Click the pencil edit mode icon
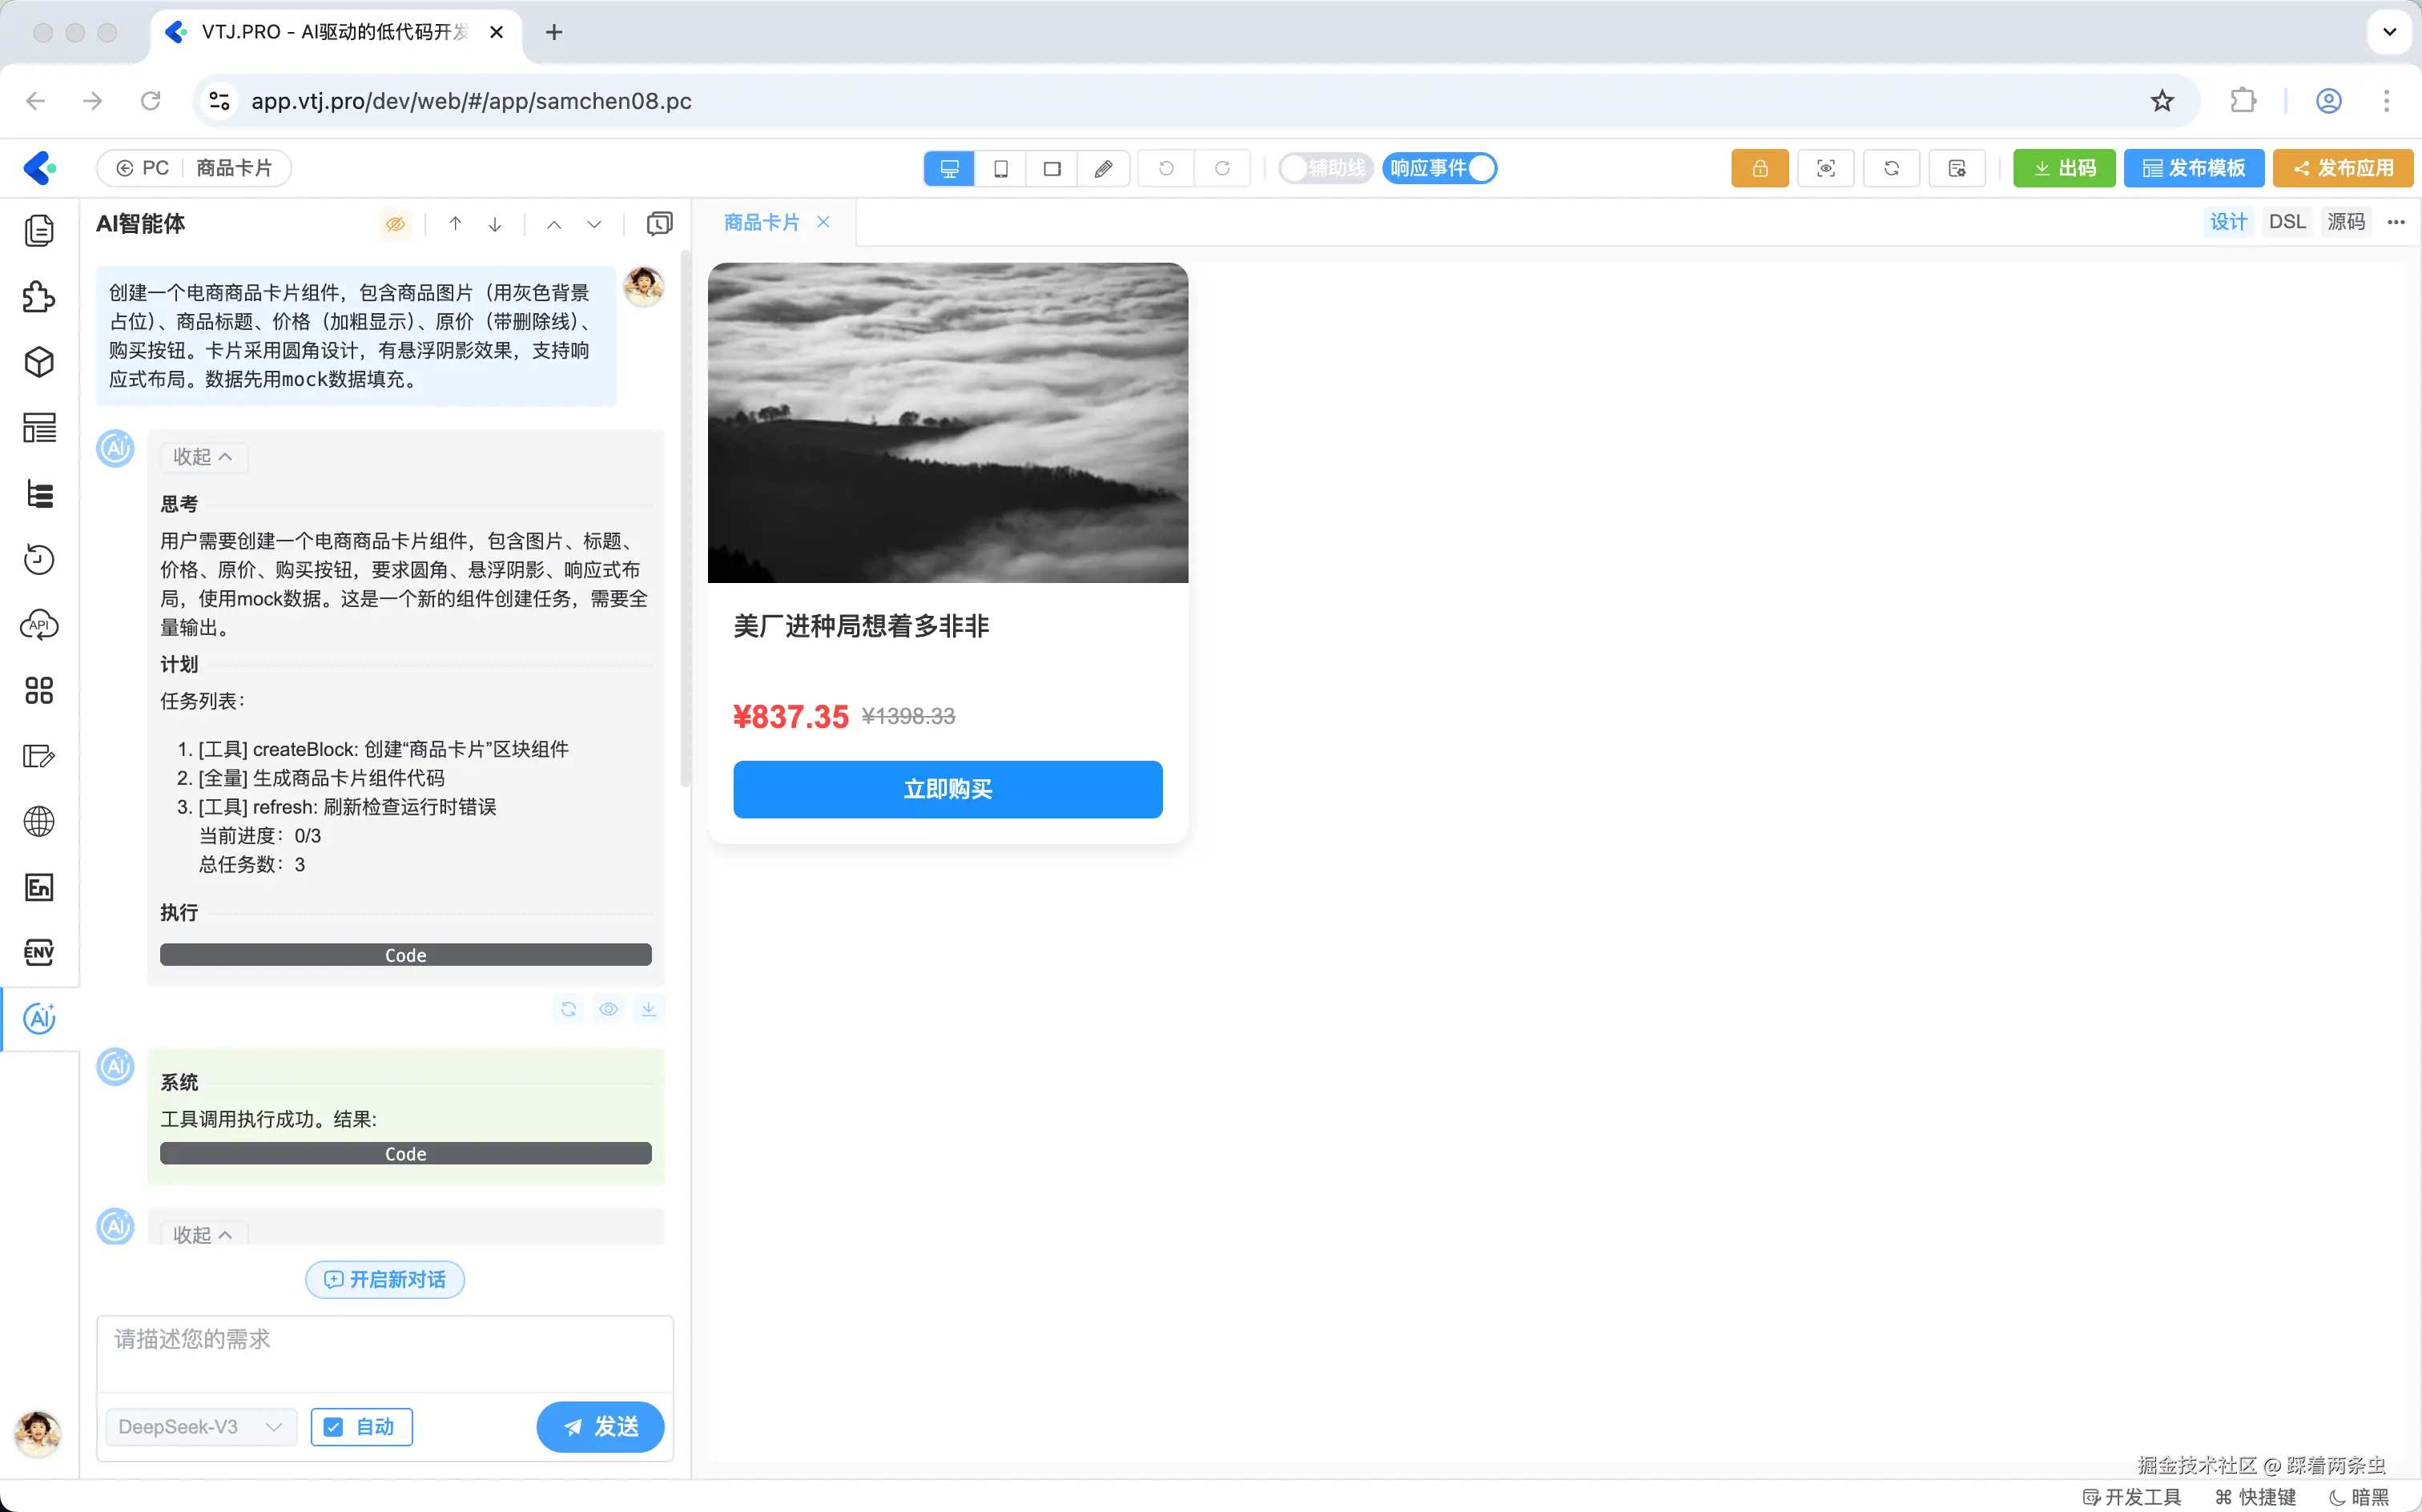2422x1512 pixels. [1103, 168]
